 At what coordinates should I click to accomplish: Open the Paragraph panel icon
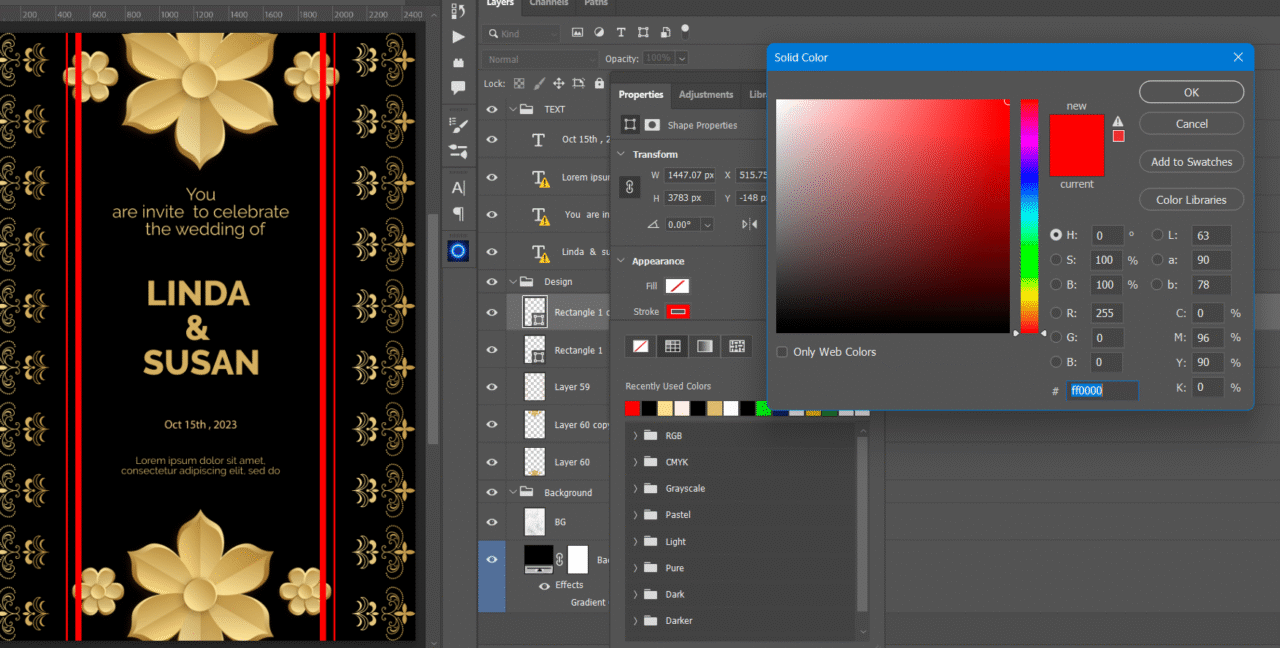(458, 214)
